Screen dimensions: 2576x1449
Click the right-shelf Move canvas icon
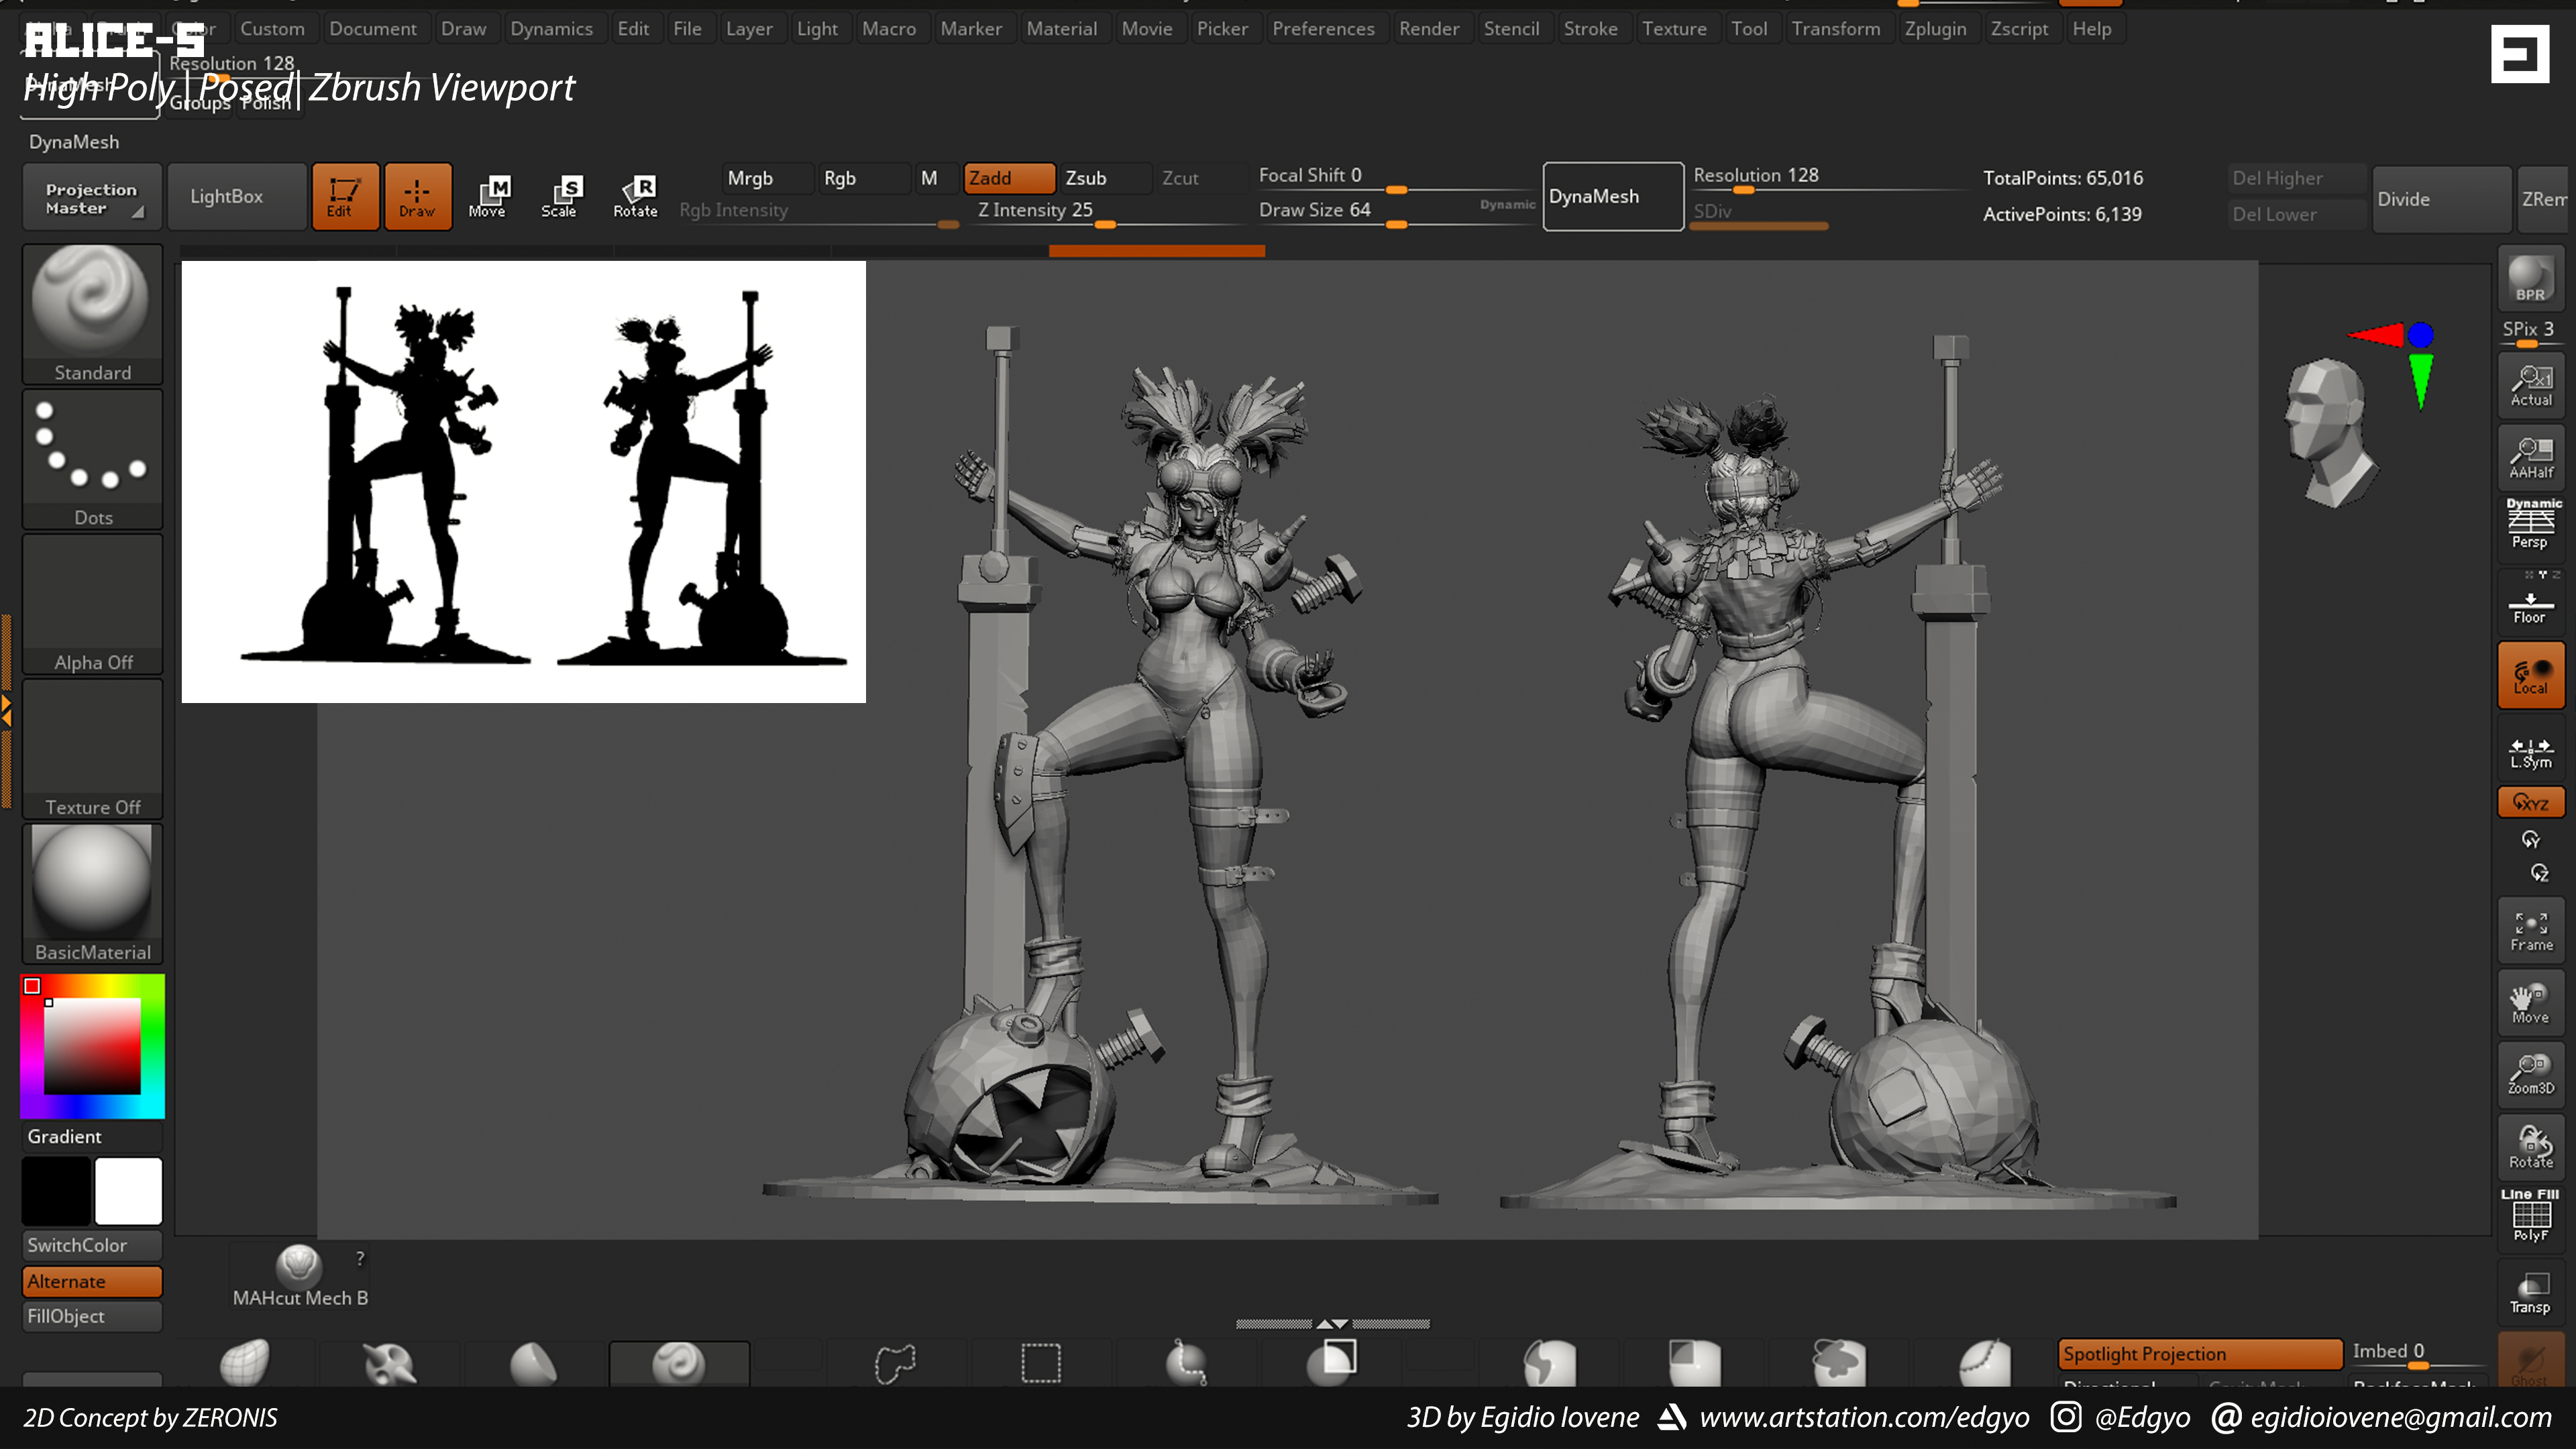pos(2530,1003)
